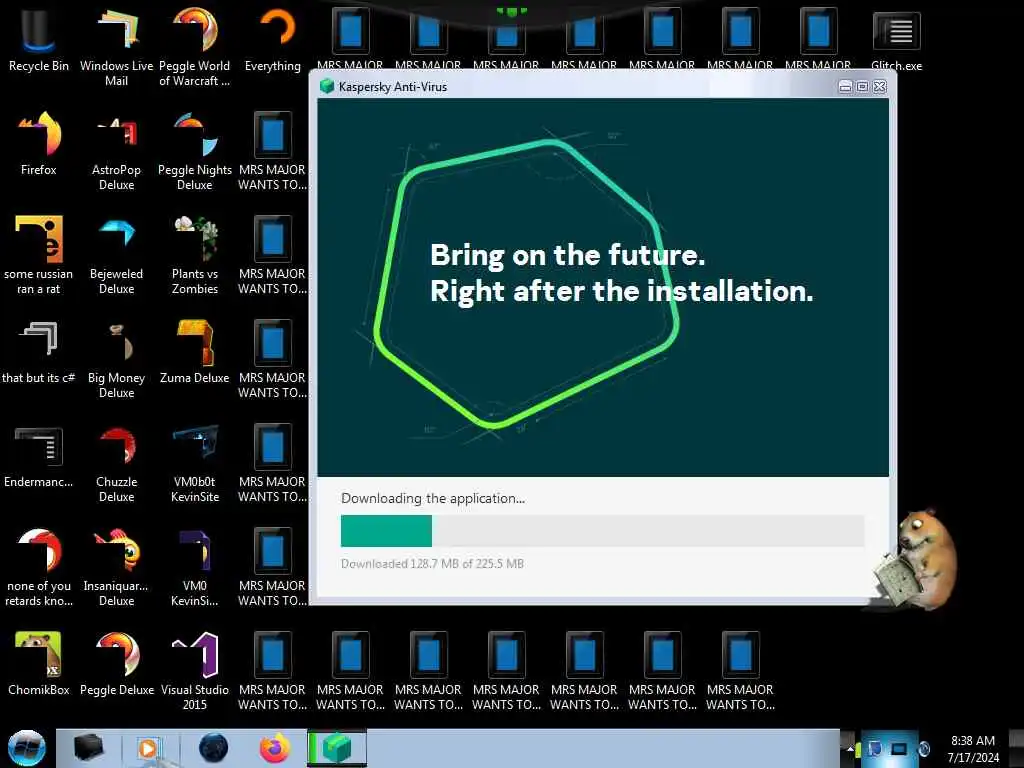
Task: Open the Big Money Deluxe shortcut
Action: (116, 359)
